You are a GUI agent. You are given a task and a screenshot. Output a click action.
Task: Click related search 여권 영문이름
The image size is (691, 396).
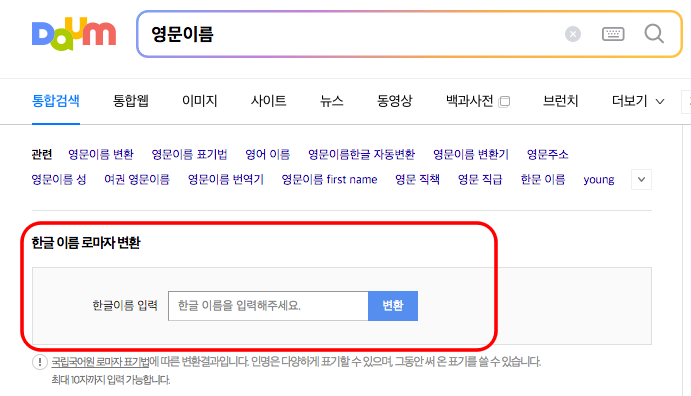click(x=137, y=179)
